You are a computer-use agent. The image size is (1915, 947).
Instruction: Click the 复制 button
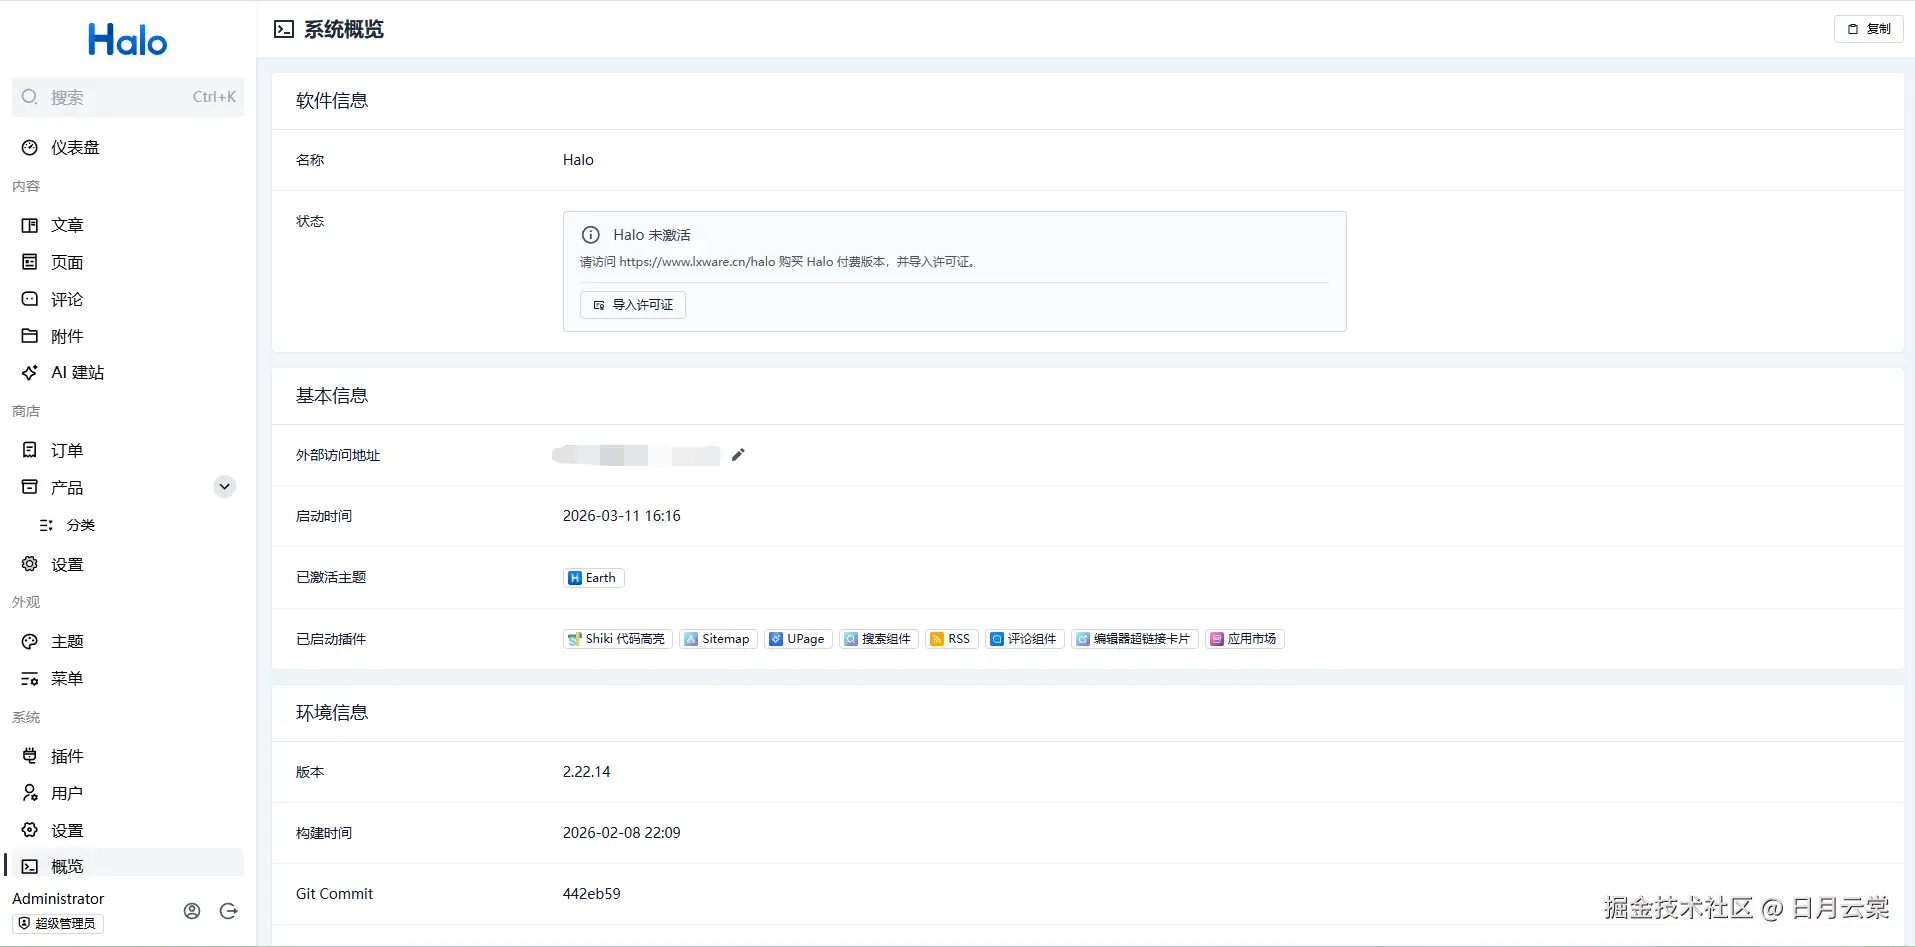1868,29
